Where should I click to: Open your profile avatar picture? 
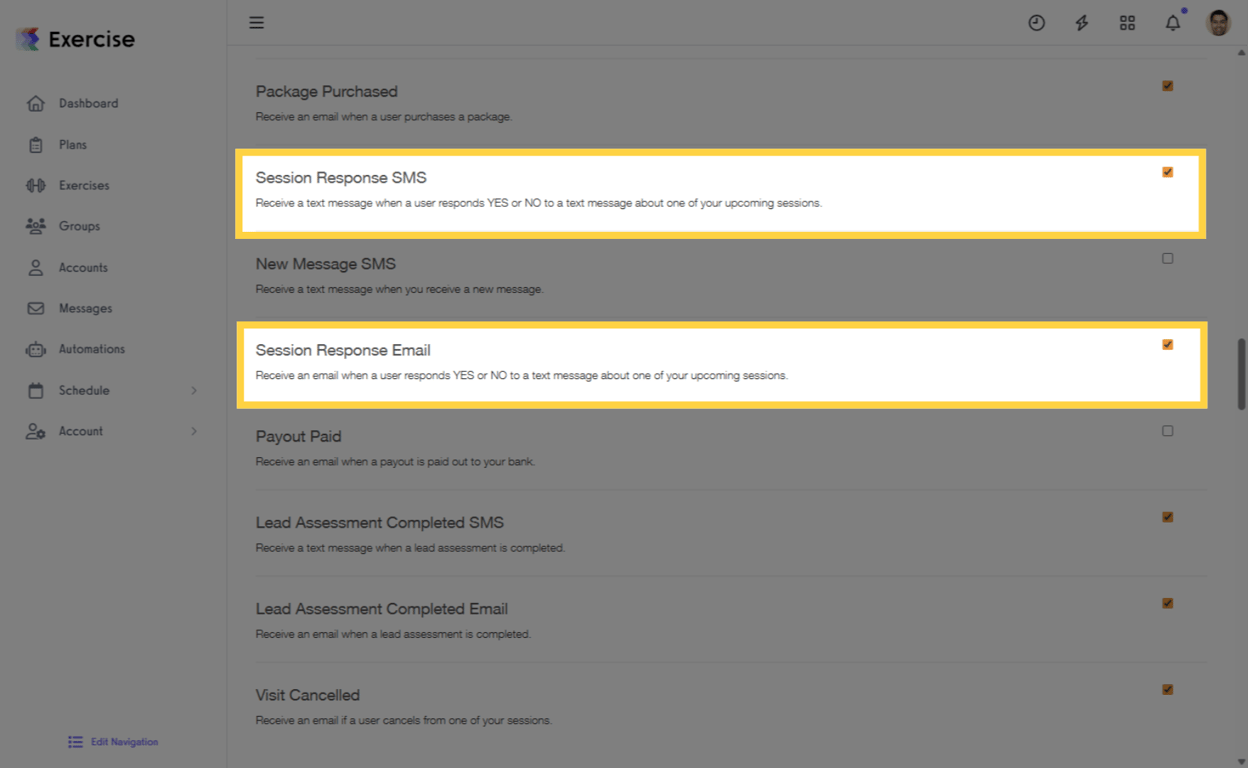[x=1217, y=21]
